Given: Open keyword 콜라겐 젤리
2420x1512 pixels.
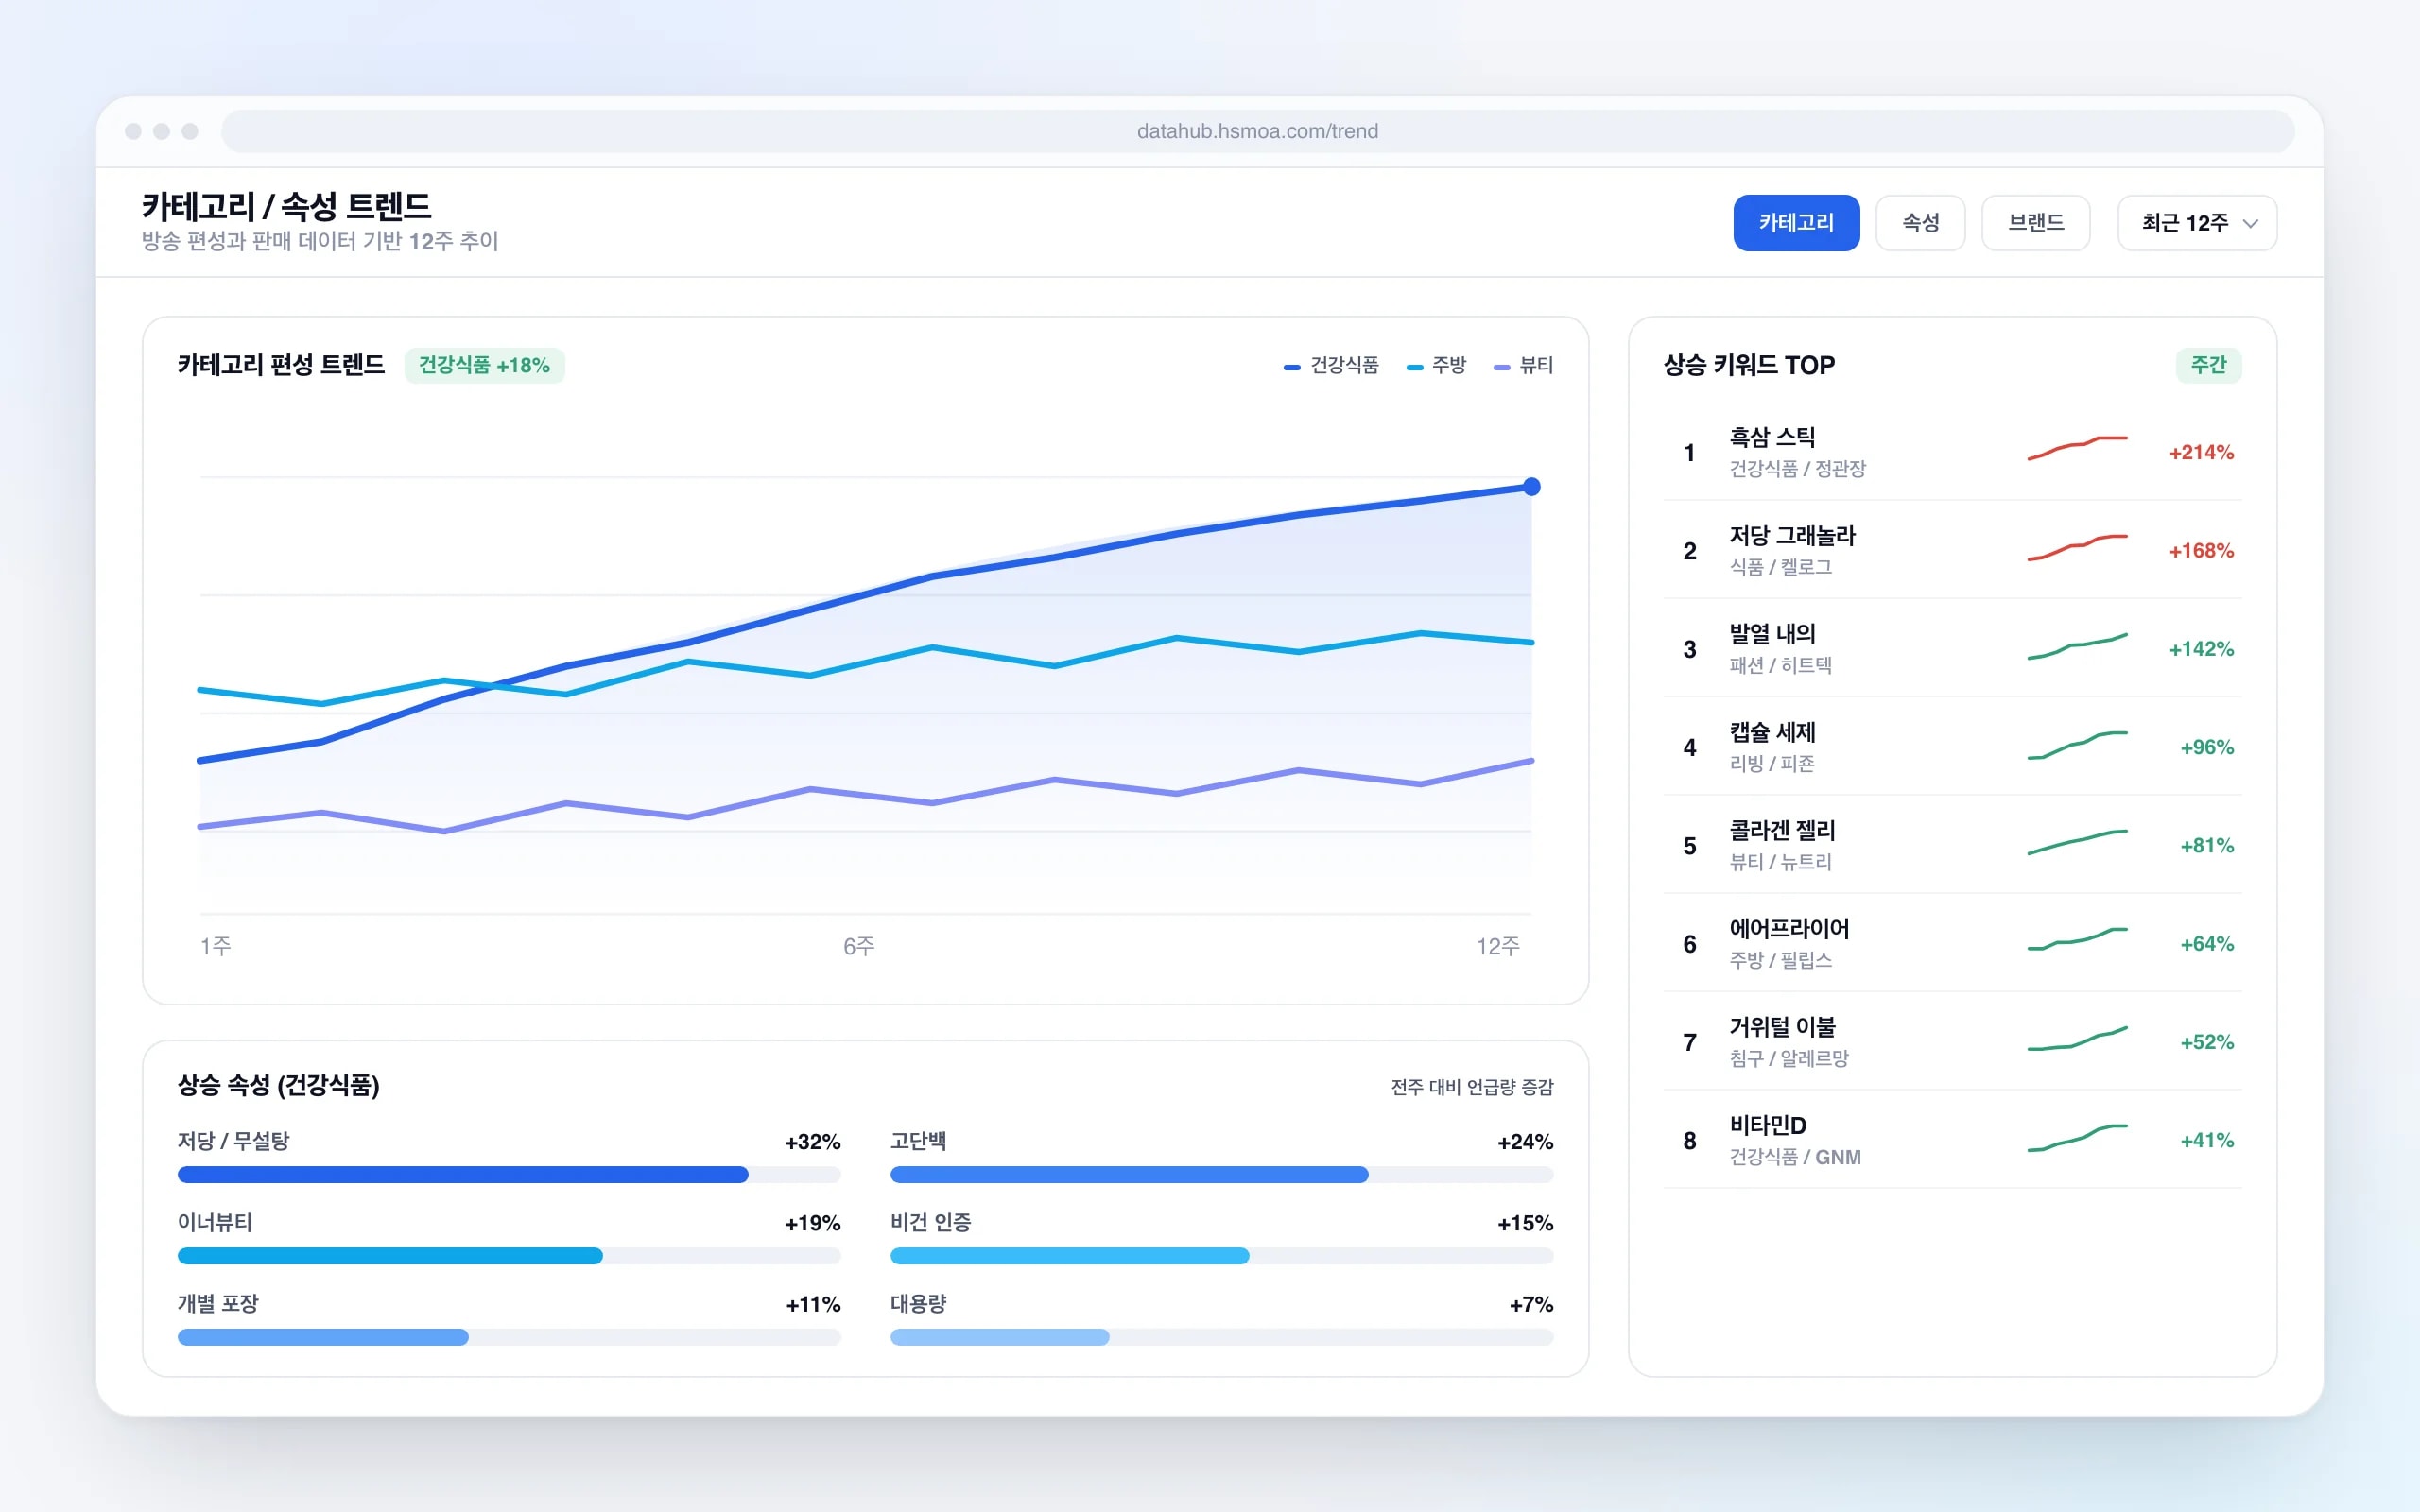Looking at the screenshot, I should [1952, 845].
